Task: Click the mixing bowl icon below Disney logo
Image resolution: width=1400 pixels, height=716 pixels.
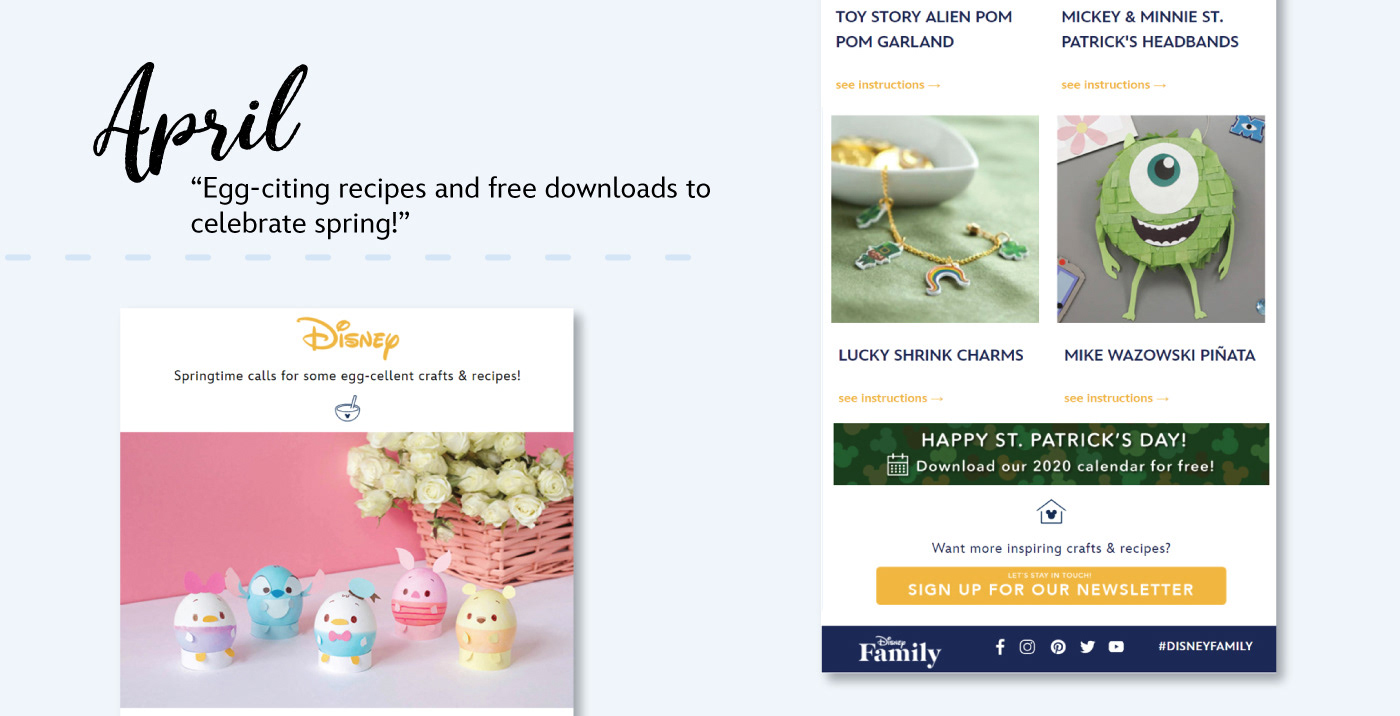Action: 347,408
